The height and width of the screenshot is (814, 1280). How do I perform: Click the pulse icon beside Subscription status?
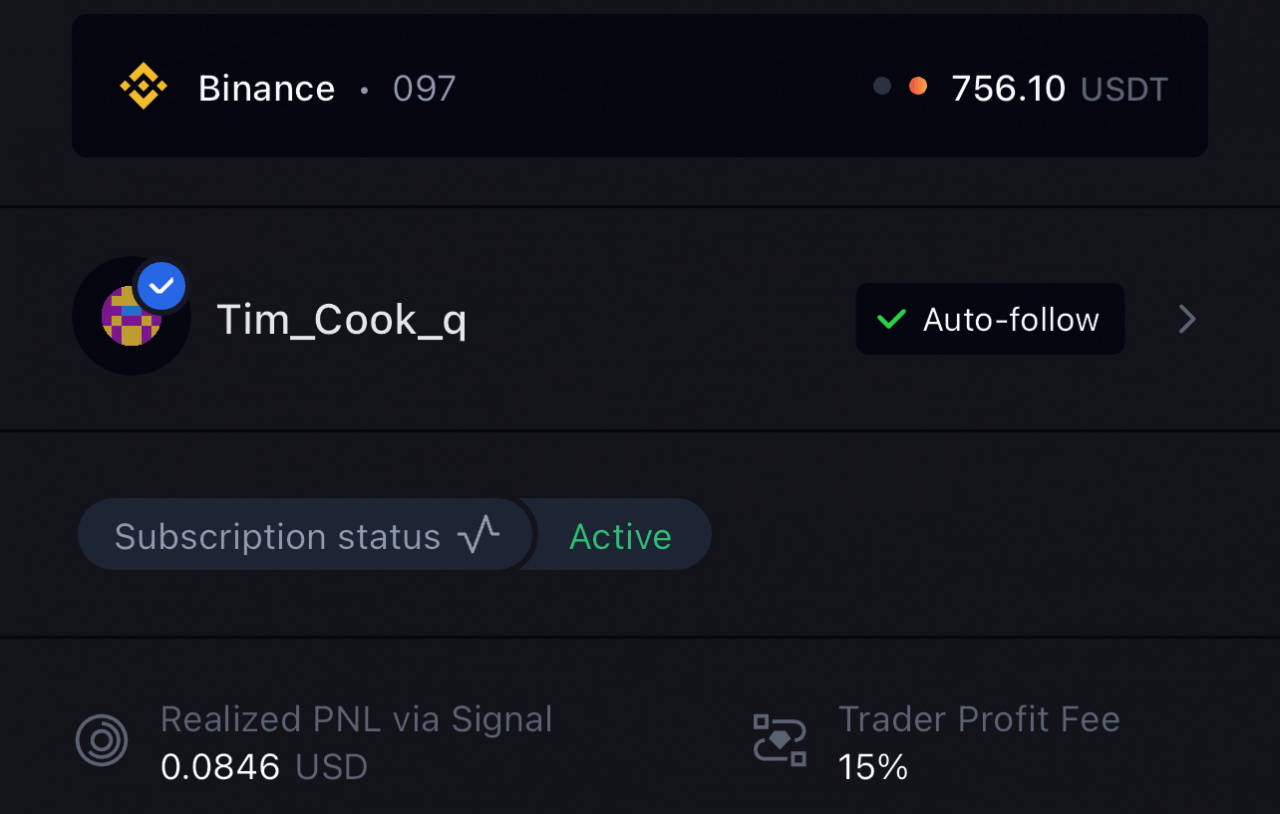479,535
